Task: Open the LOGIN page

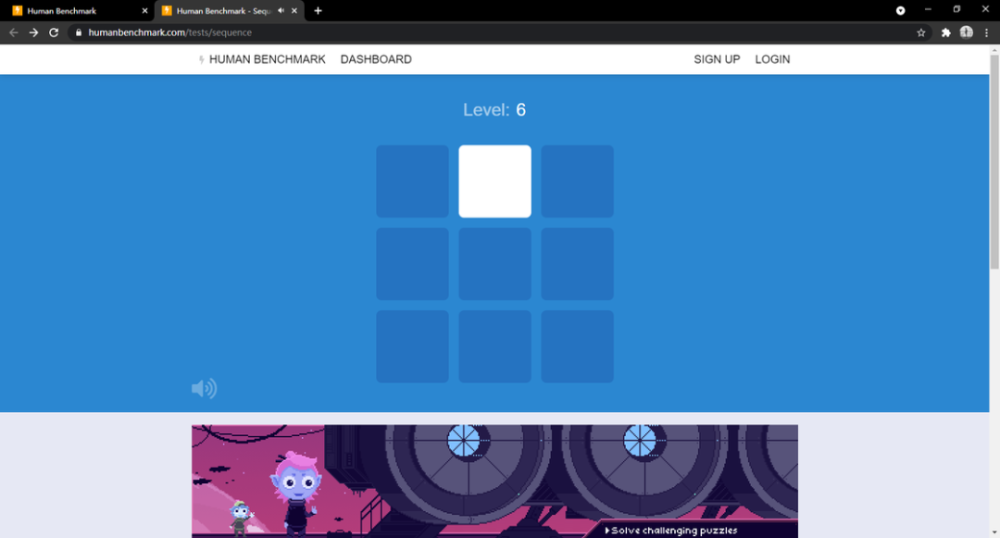Action: [772, 59]
